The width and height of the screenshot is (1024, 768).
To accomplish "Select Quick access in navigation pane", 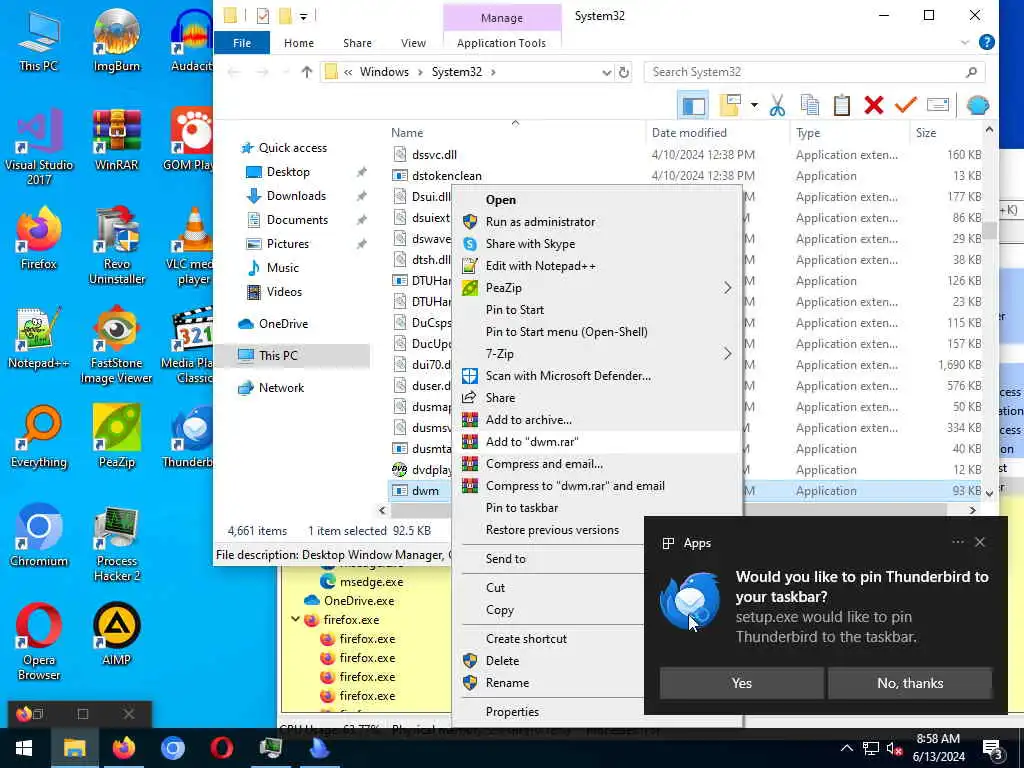I will pyautogui.click(x=293, y=148).
